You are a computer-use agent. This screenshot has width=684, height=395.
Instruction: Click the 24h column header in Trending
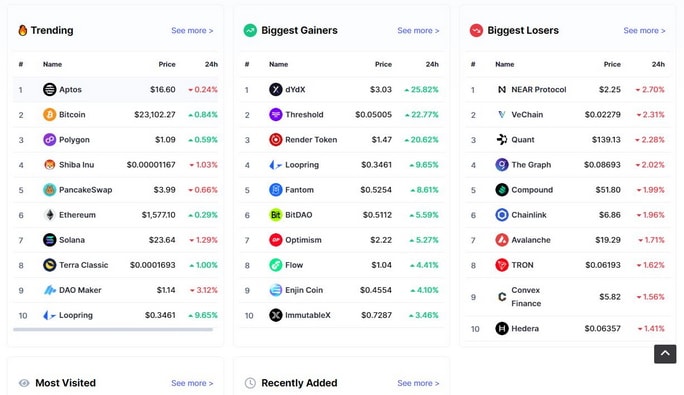coord(211,64)
